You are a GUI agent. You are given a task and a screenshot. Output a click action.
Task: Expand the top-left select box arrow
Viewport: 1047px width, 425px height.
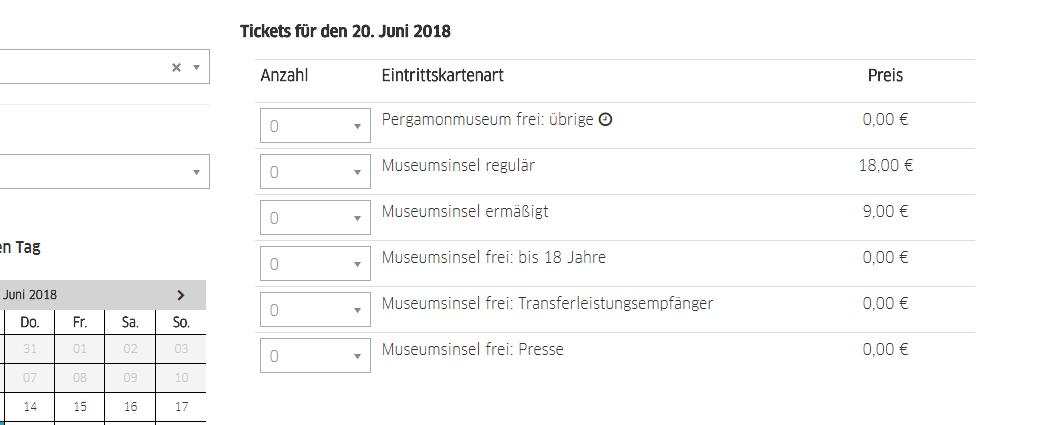click(x=196, y=67)
